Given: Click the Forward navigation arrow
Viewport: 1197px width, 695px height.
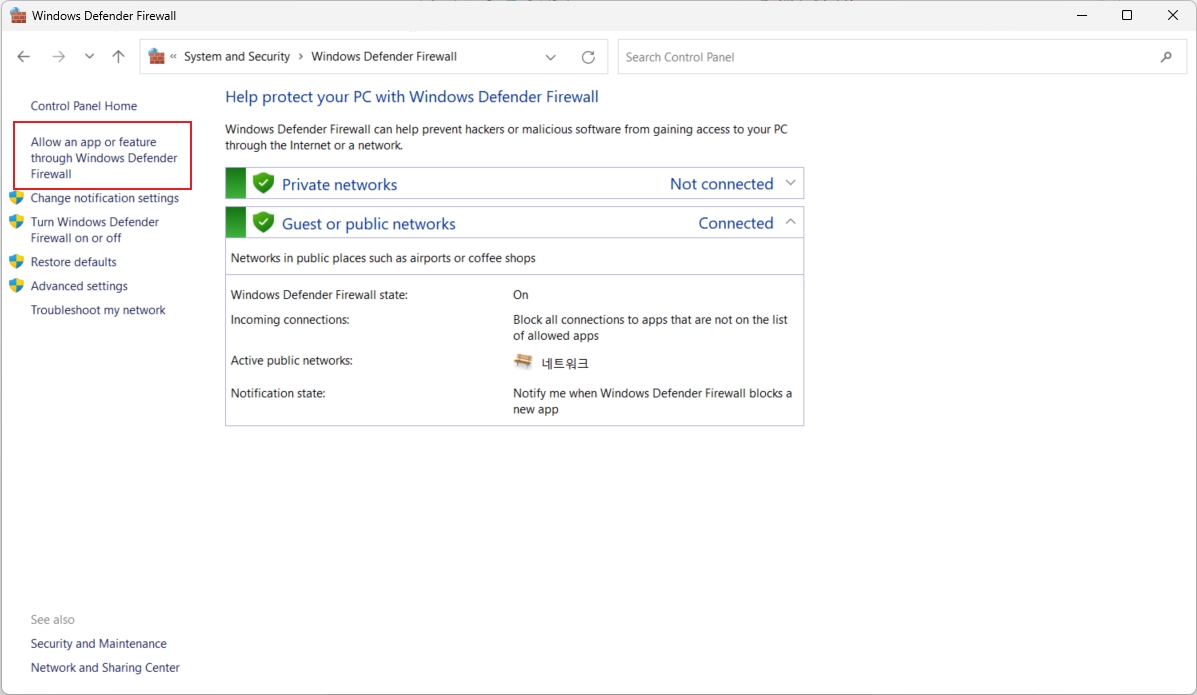Looking at the screenshot, I should [x=59, y=57].
